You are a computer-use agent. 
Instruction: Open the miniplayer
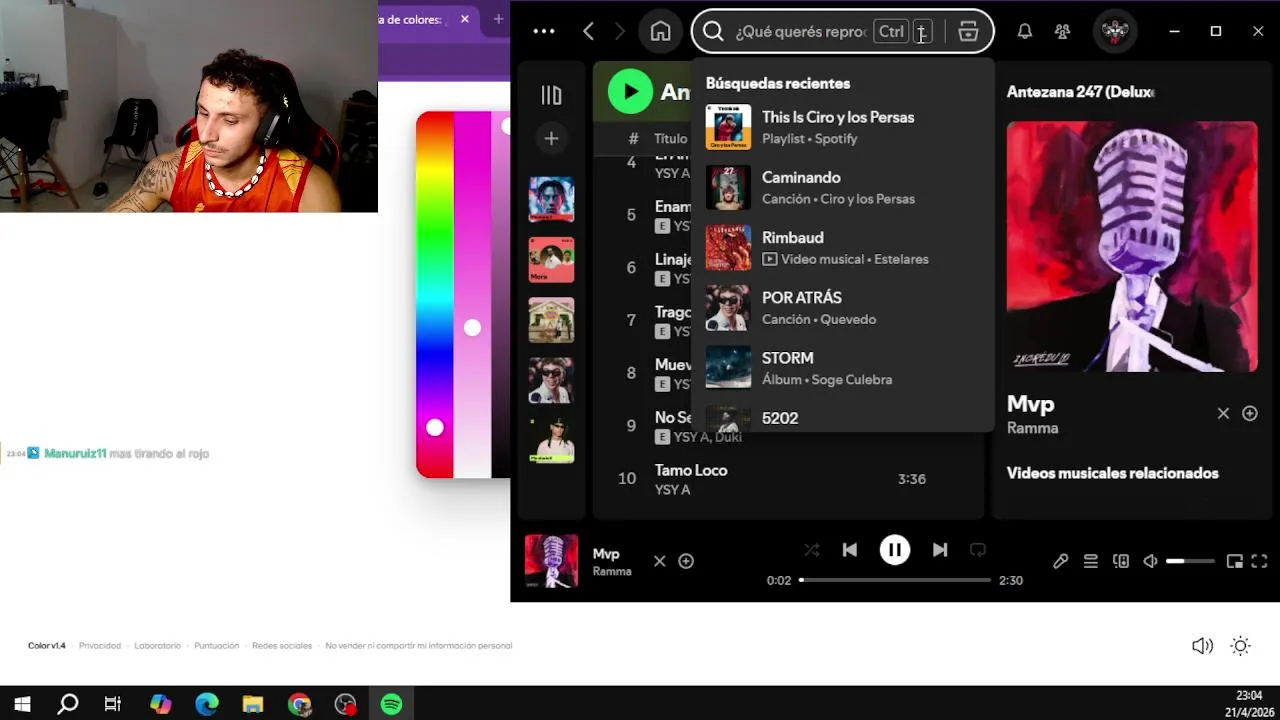(1235, 562)
